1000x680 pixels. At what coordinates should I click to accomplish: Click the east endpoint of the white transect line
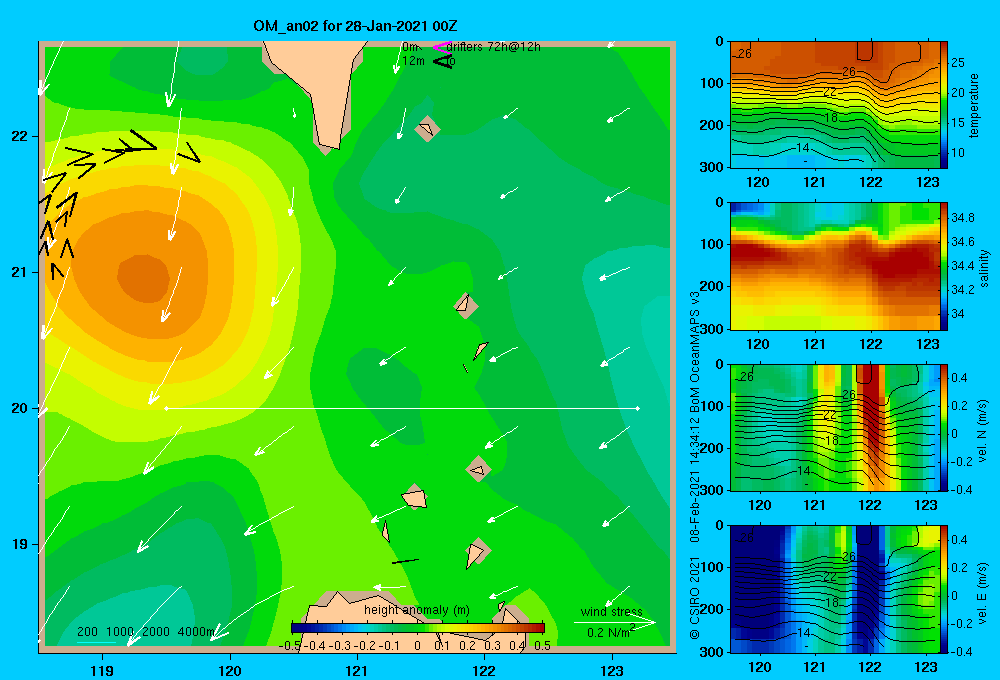pos(638,408)
